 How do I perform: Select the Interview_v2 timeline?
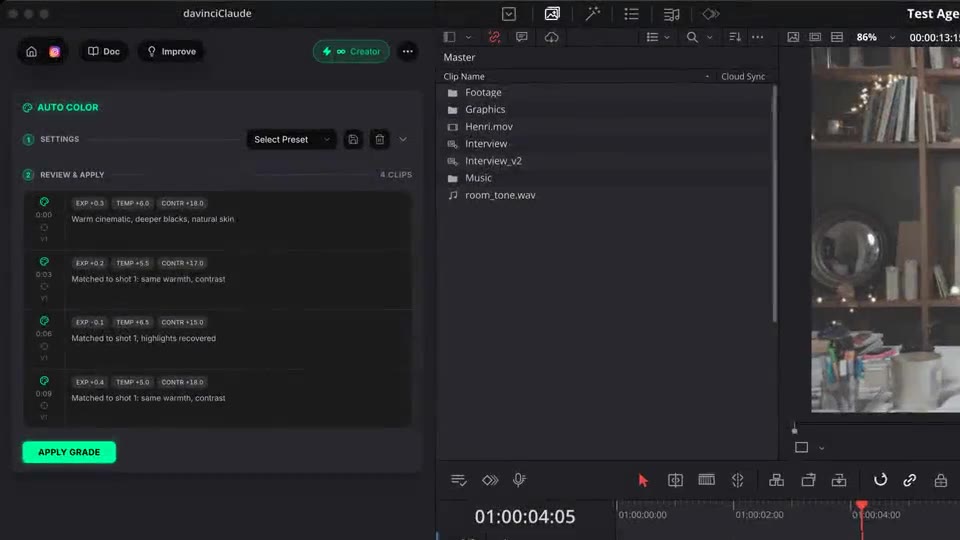point(493,161)
